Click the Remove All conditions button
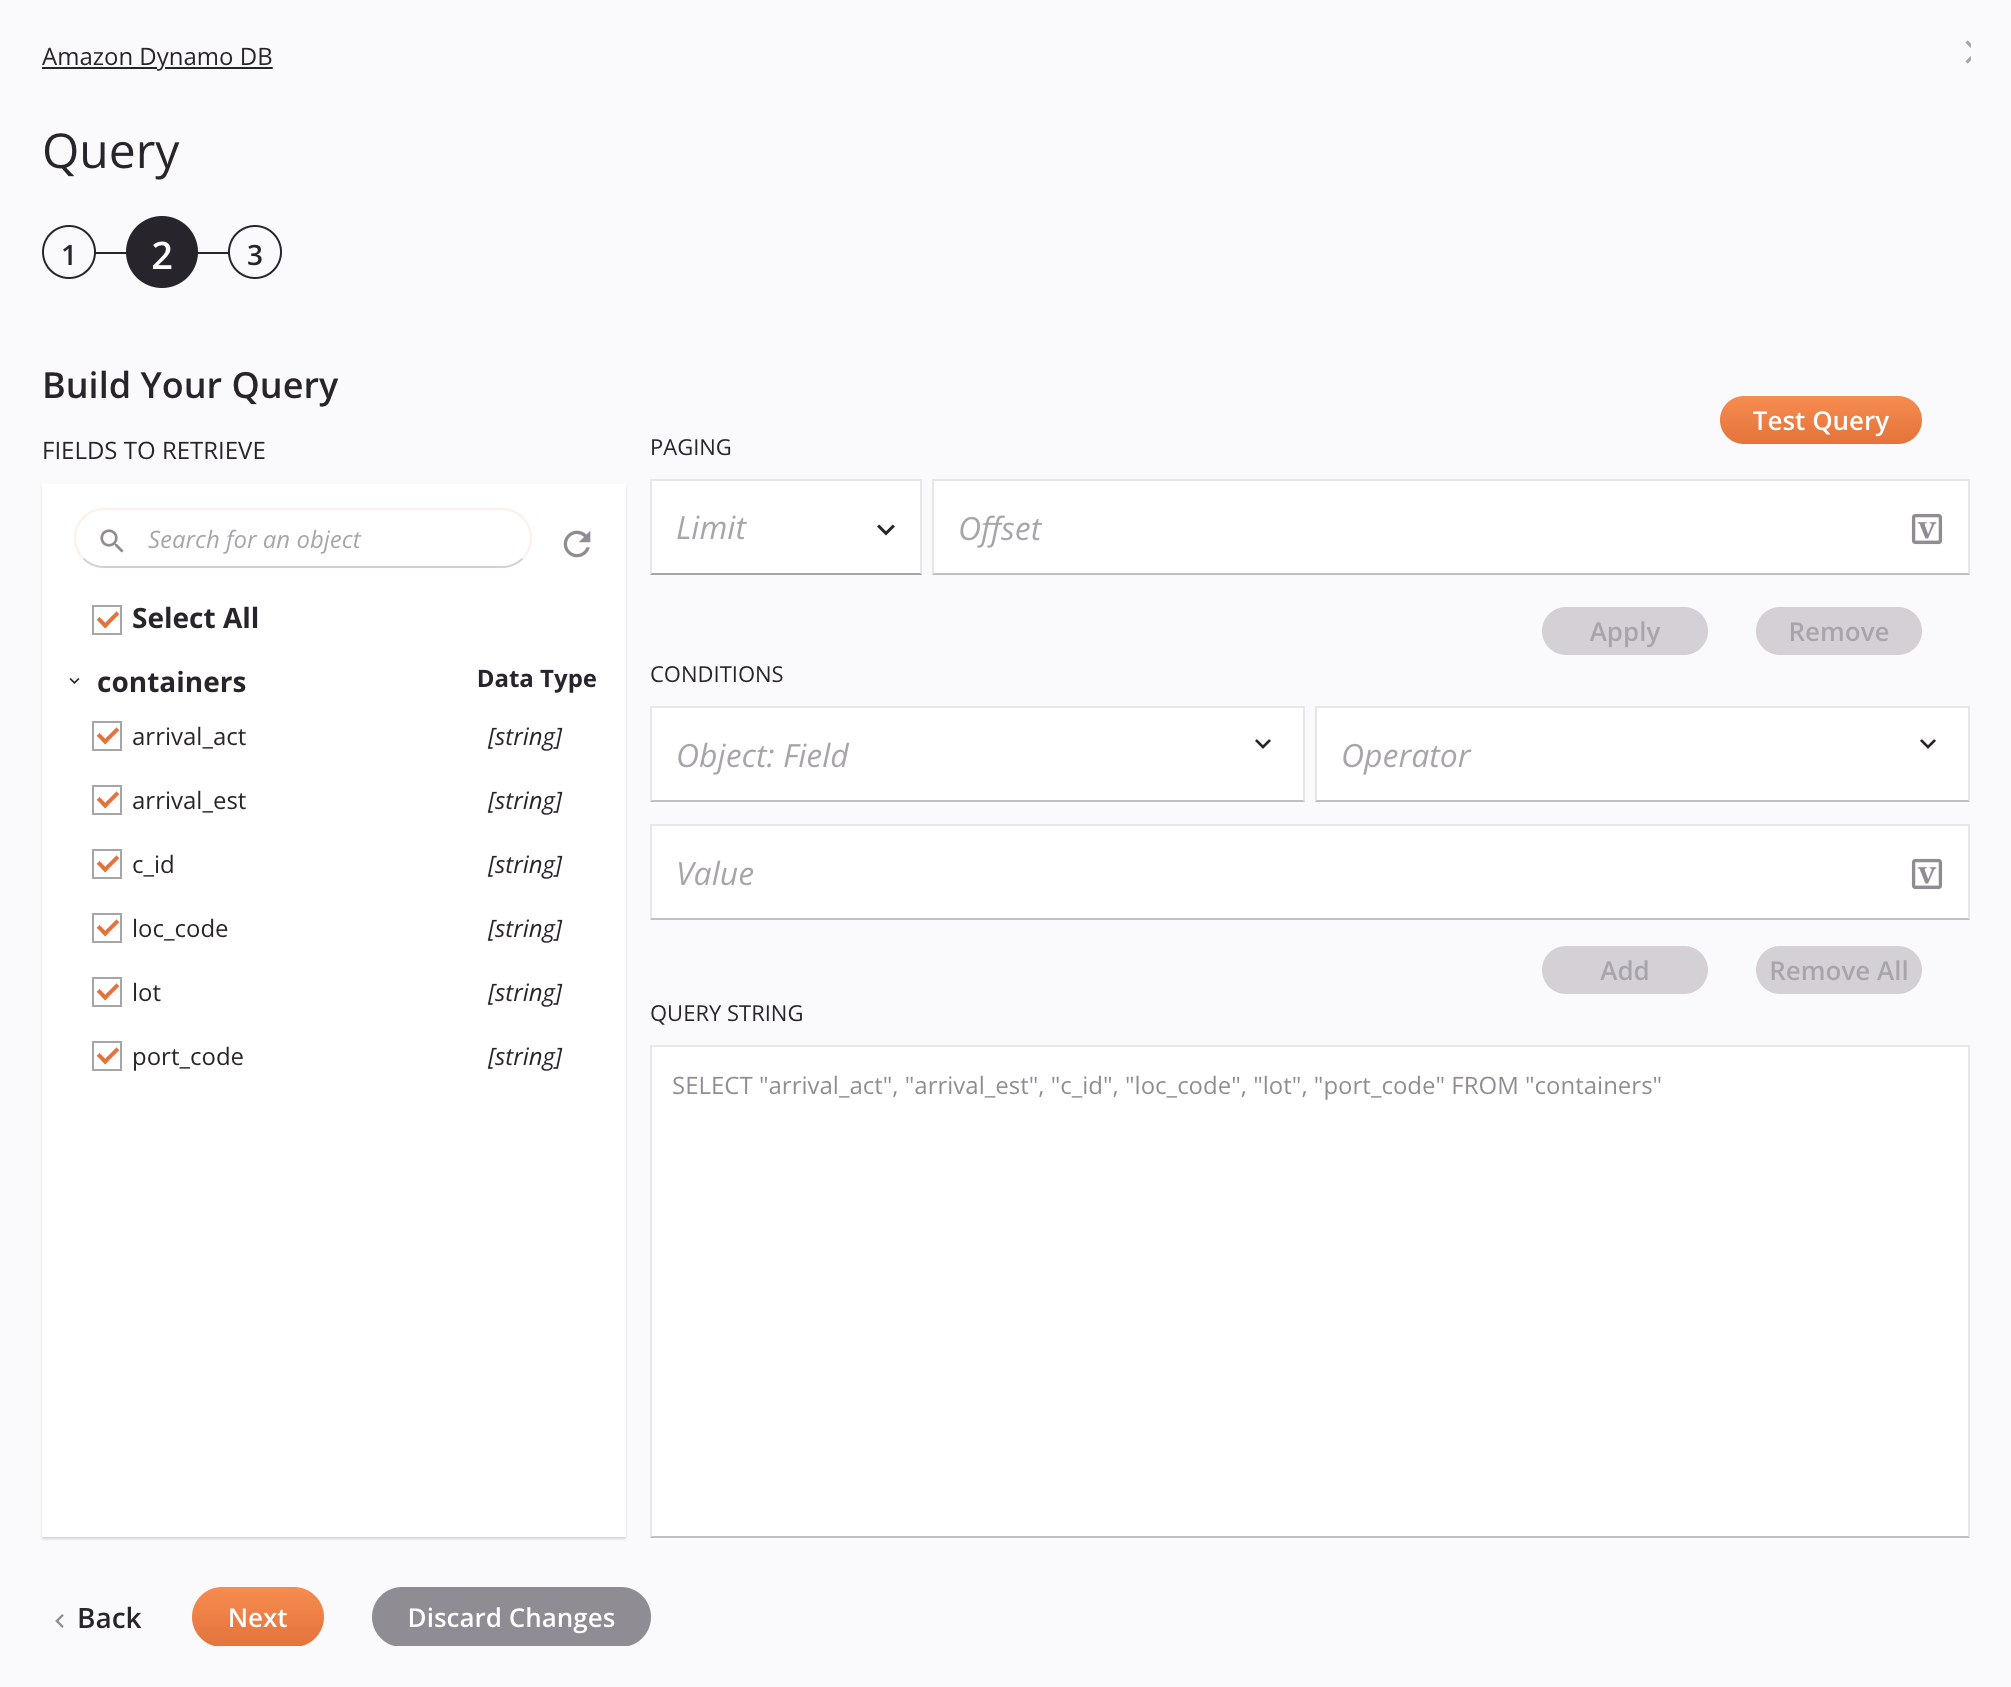The width and height of the screenshot is (2011, 1687). click(x=1835, y=967)
